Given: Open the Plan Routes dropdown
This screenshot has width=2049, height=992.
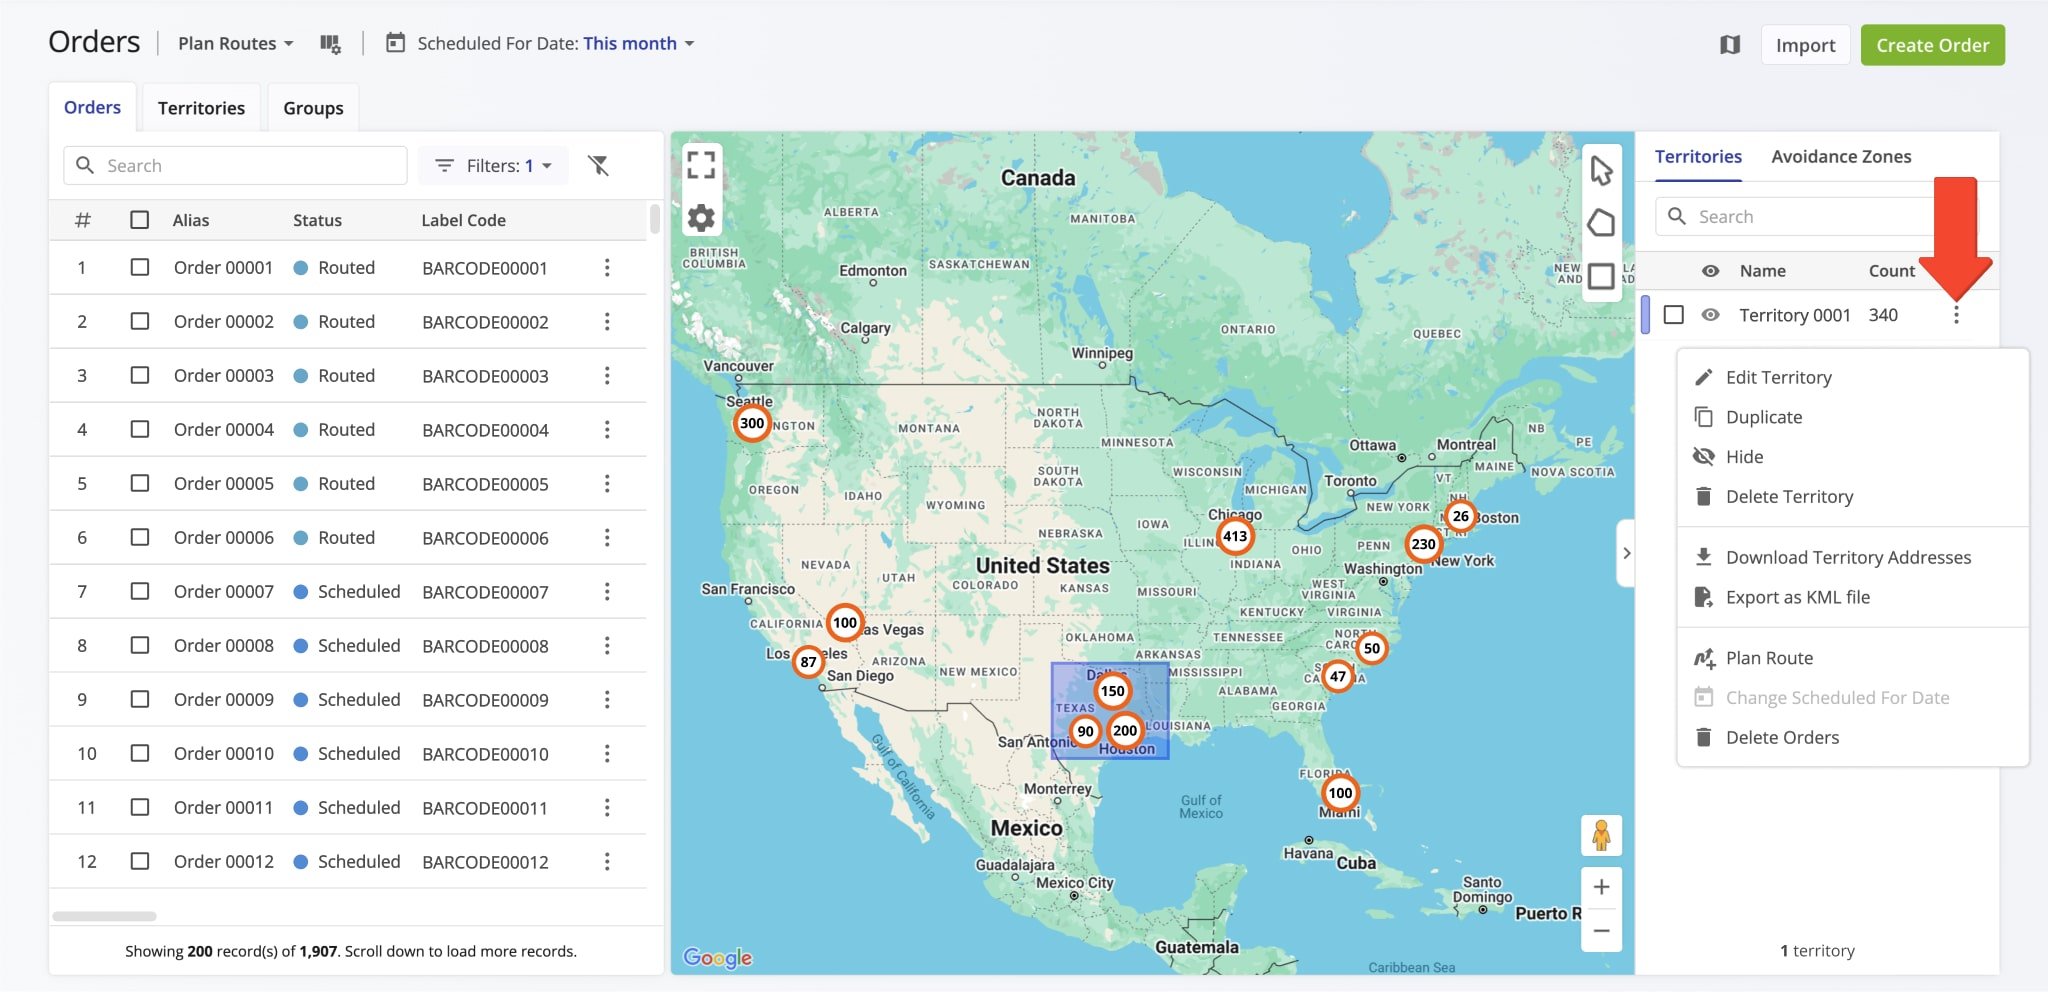Looking at the screenshot, I should pos(236,43).
